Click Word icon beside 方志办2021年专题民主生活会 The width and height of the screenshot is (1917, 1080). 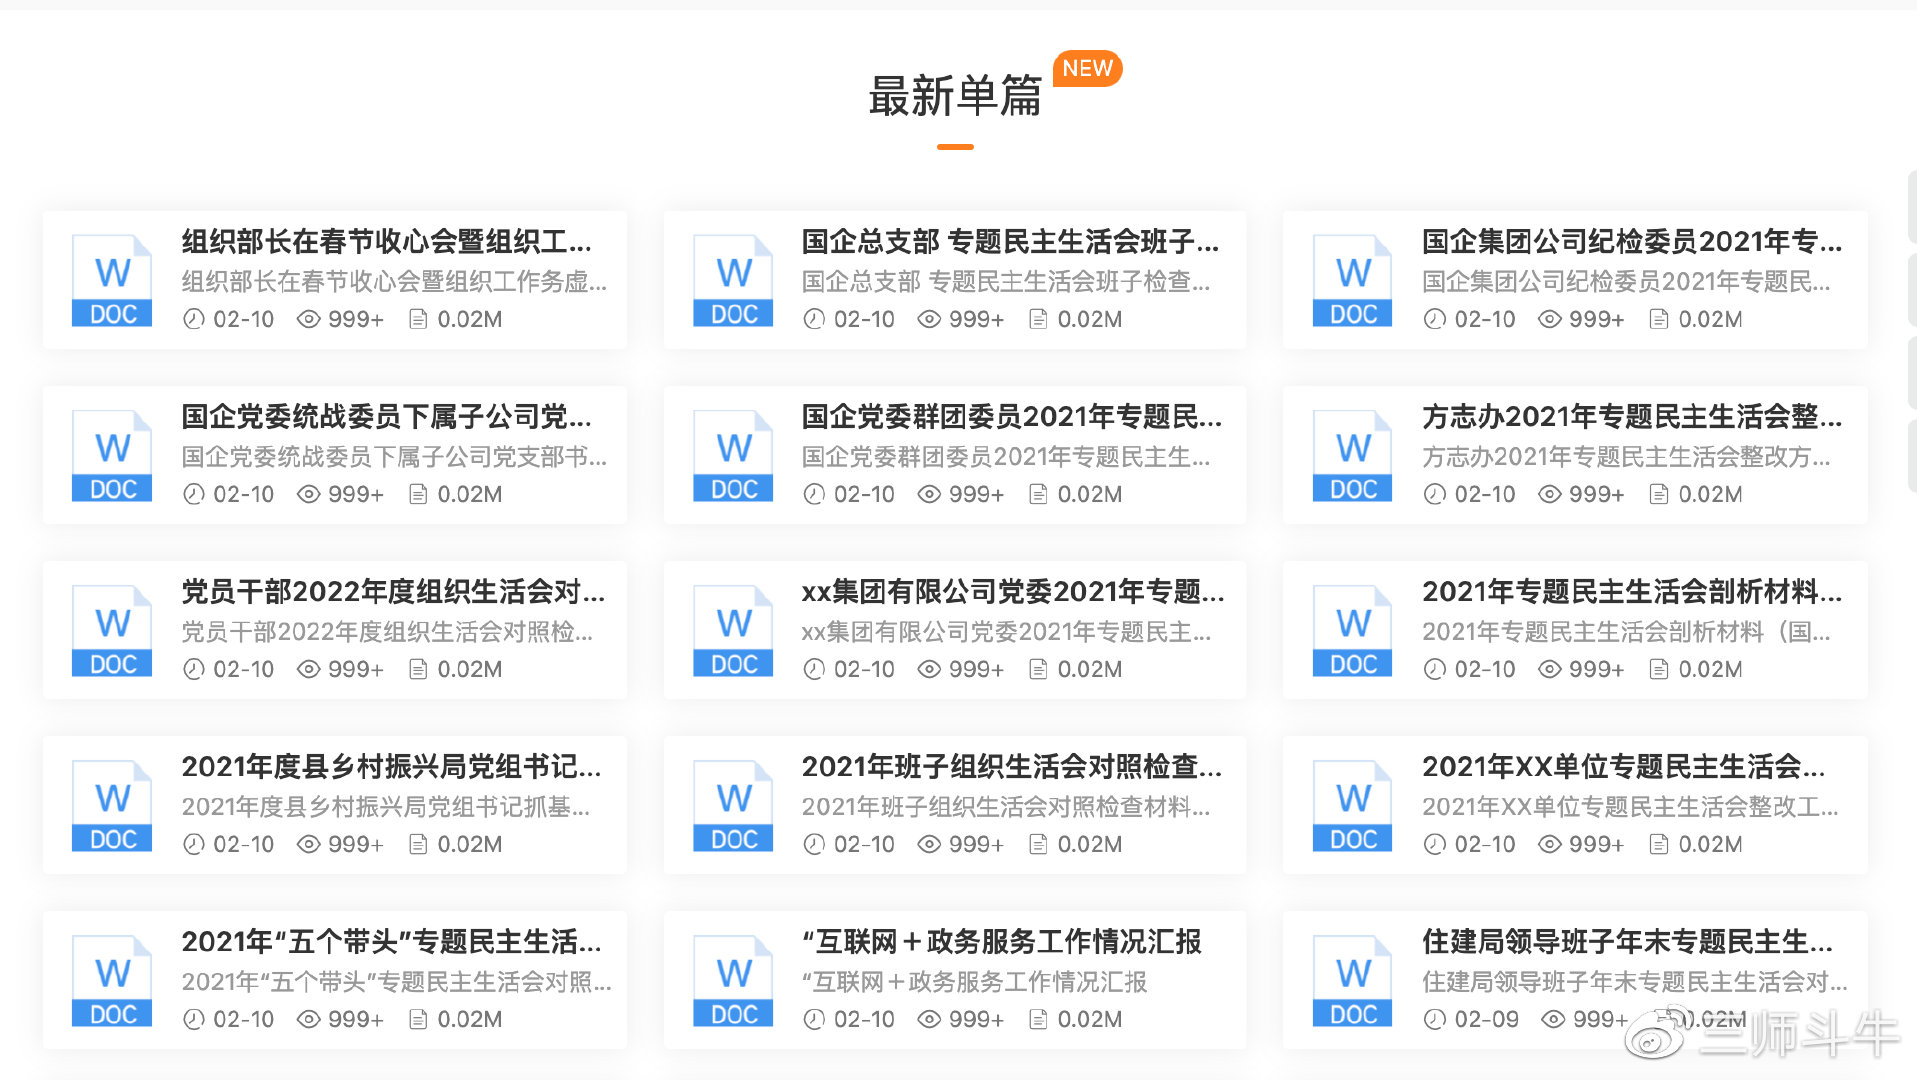1353,456
